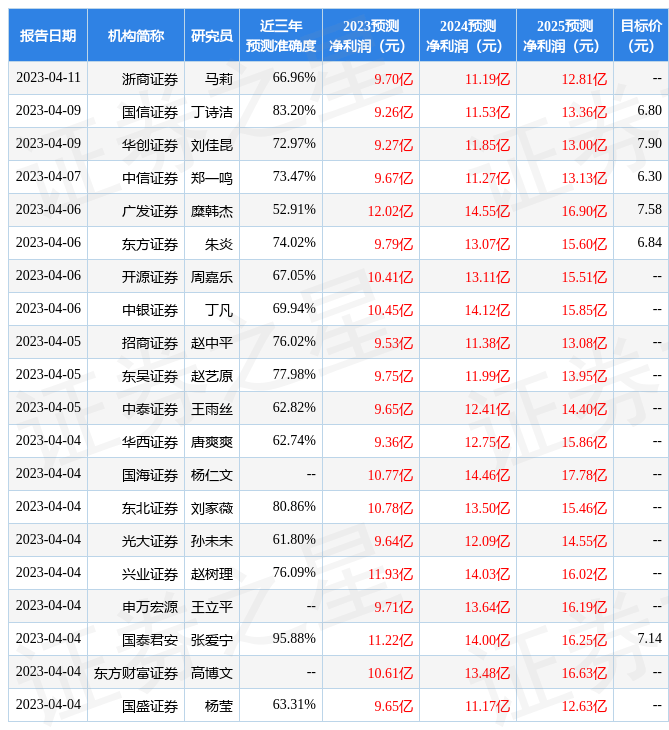Click analyst name 高博文
669x730 pixels.
coord(212,673)
